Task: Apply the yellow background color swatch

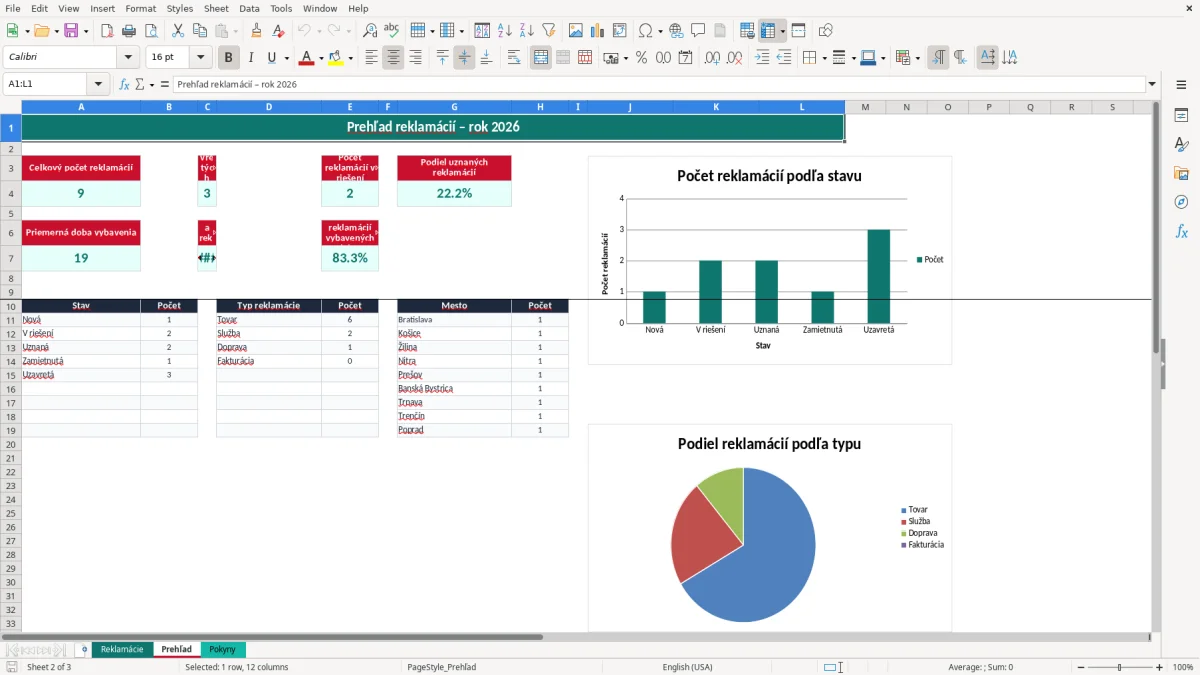Action: point(336,58)
